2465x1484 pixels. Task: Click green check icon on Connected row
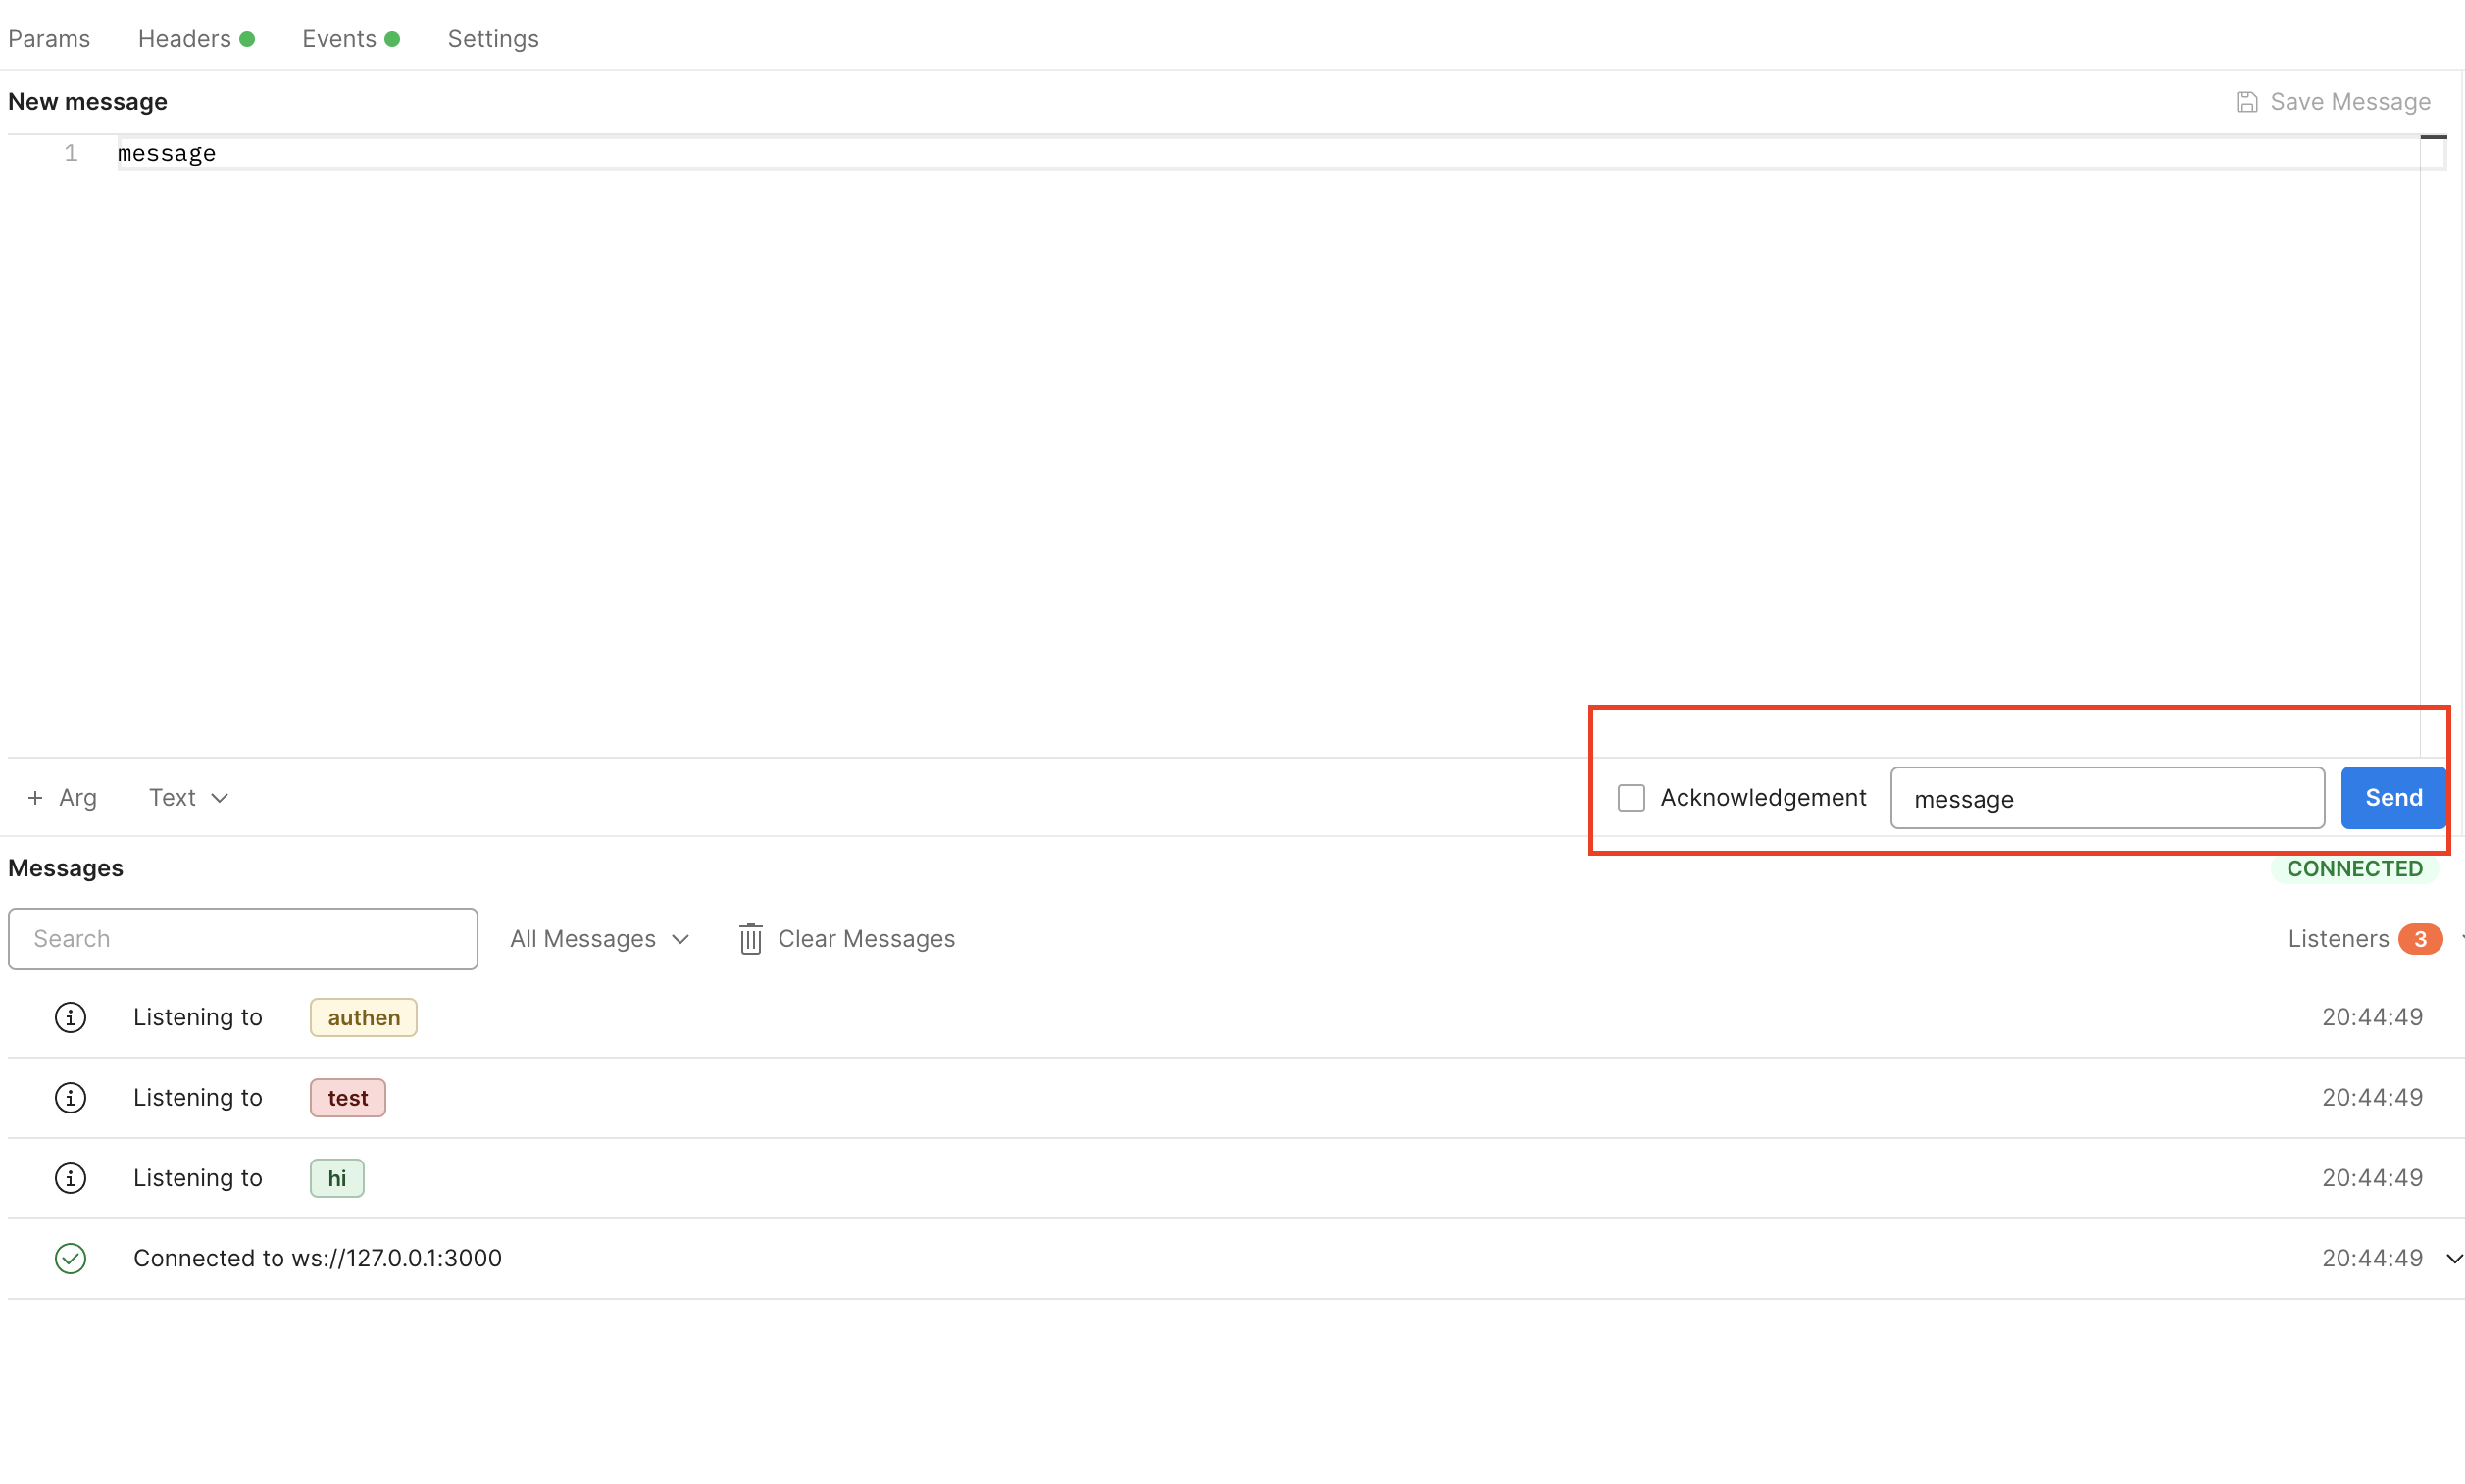[x=70, y=1258]
